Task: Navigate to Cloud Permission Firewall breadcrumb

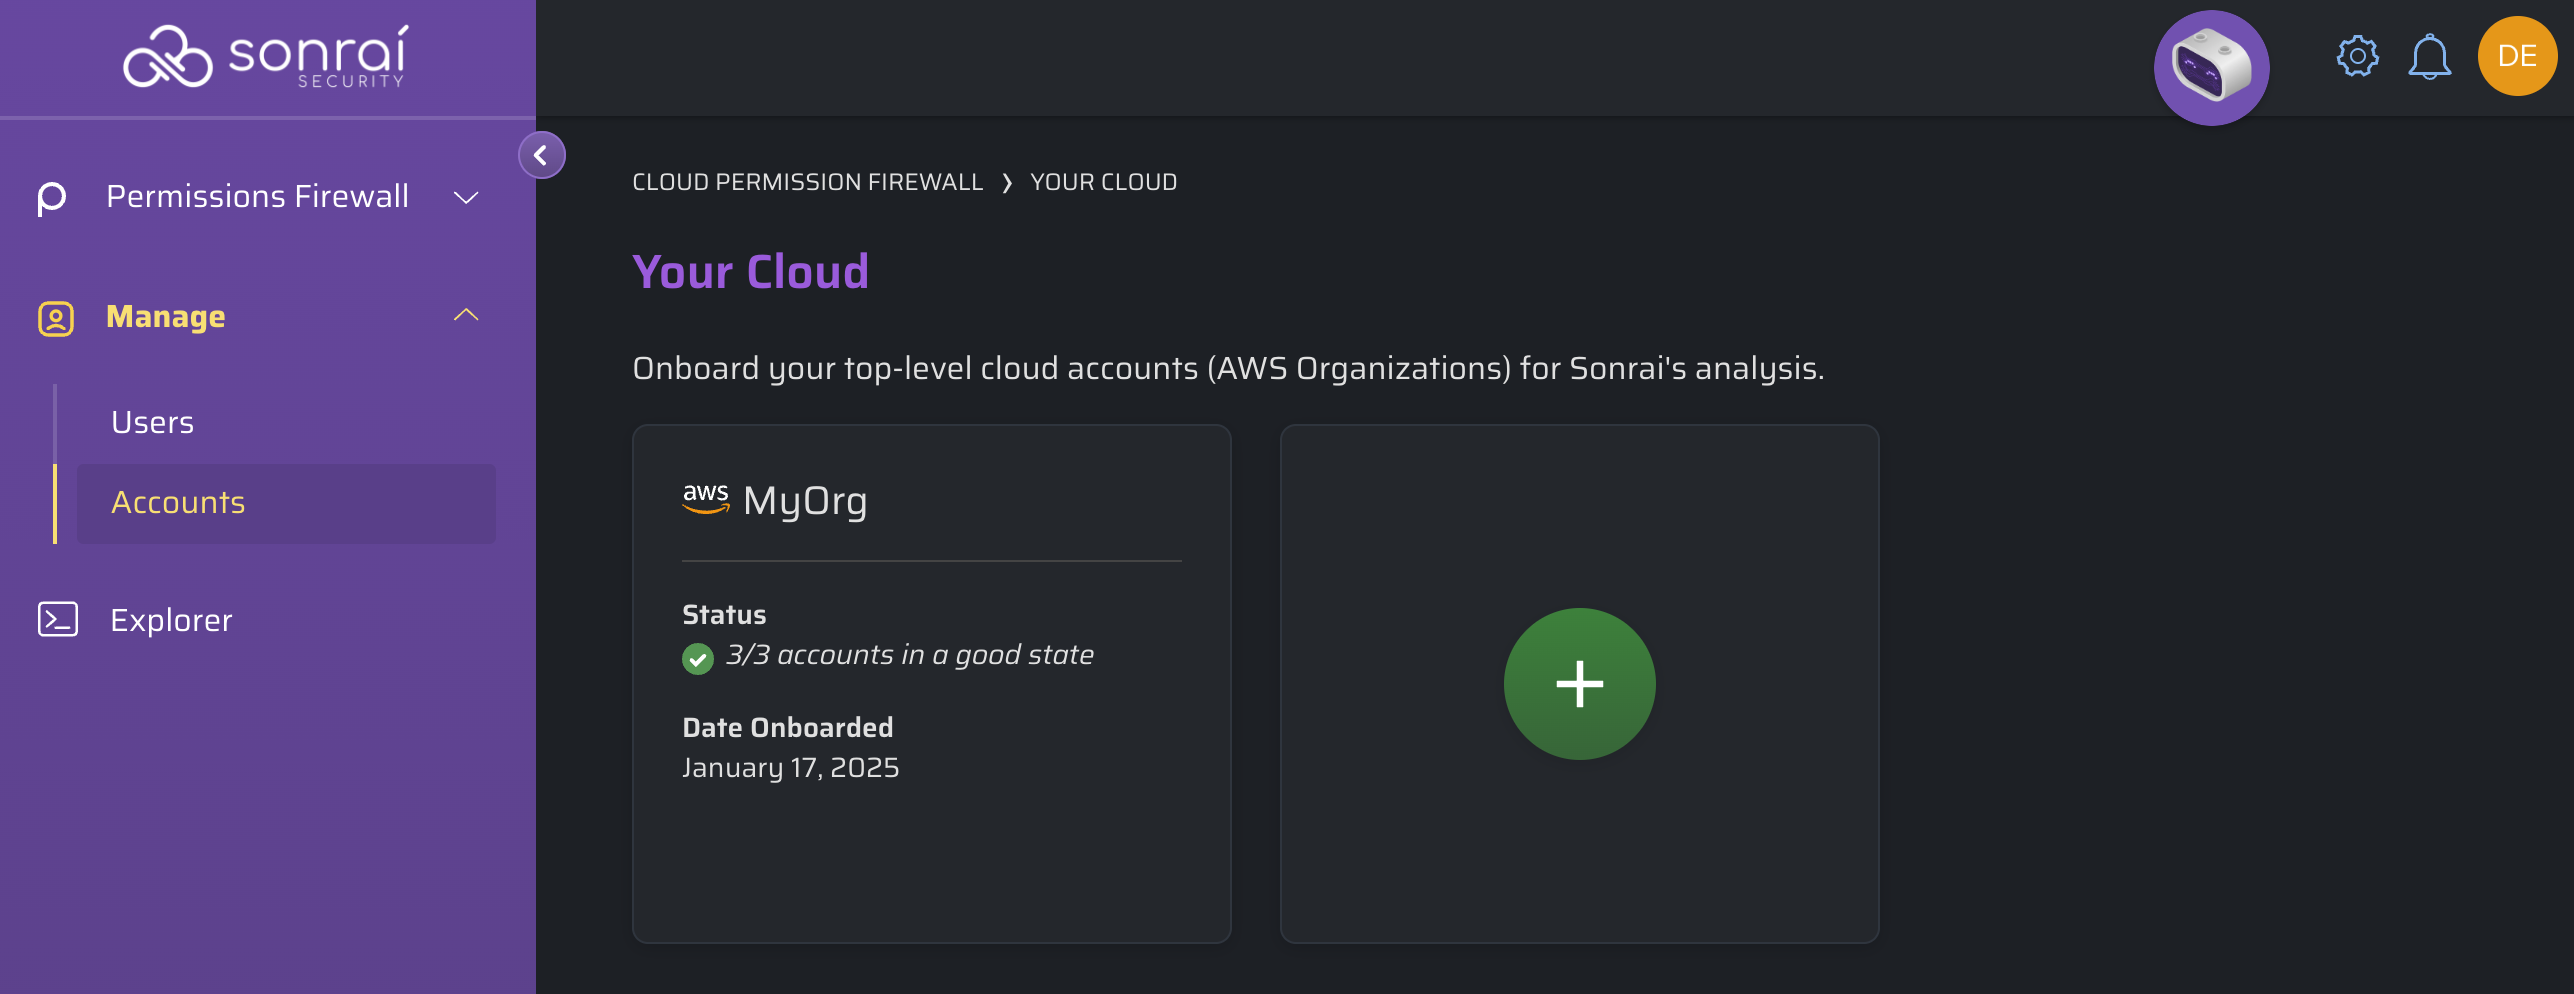Action: click(x=808, y=182)
